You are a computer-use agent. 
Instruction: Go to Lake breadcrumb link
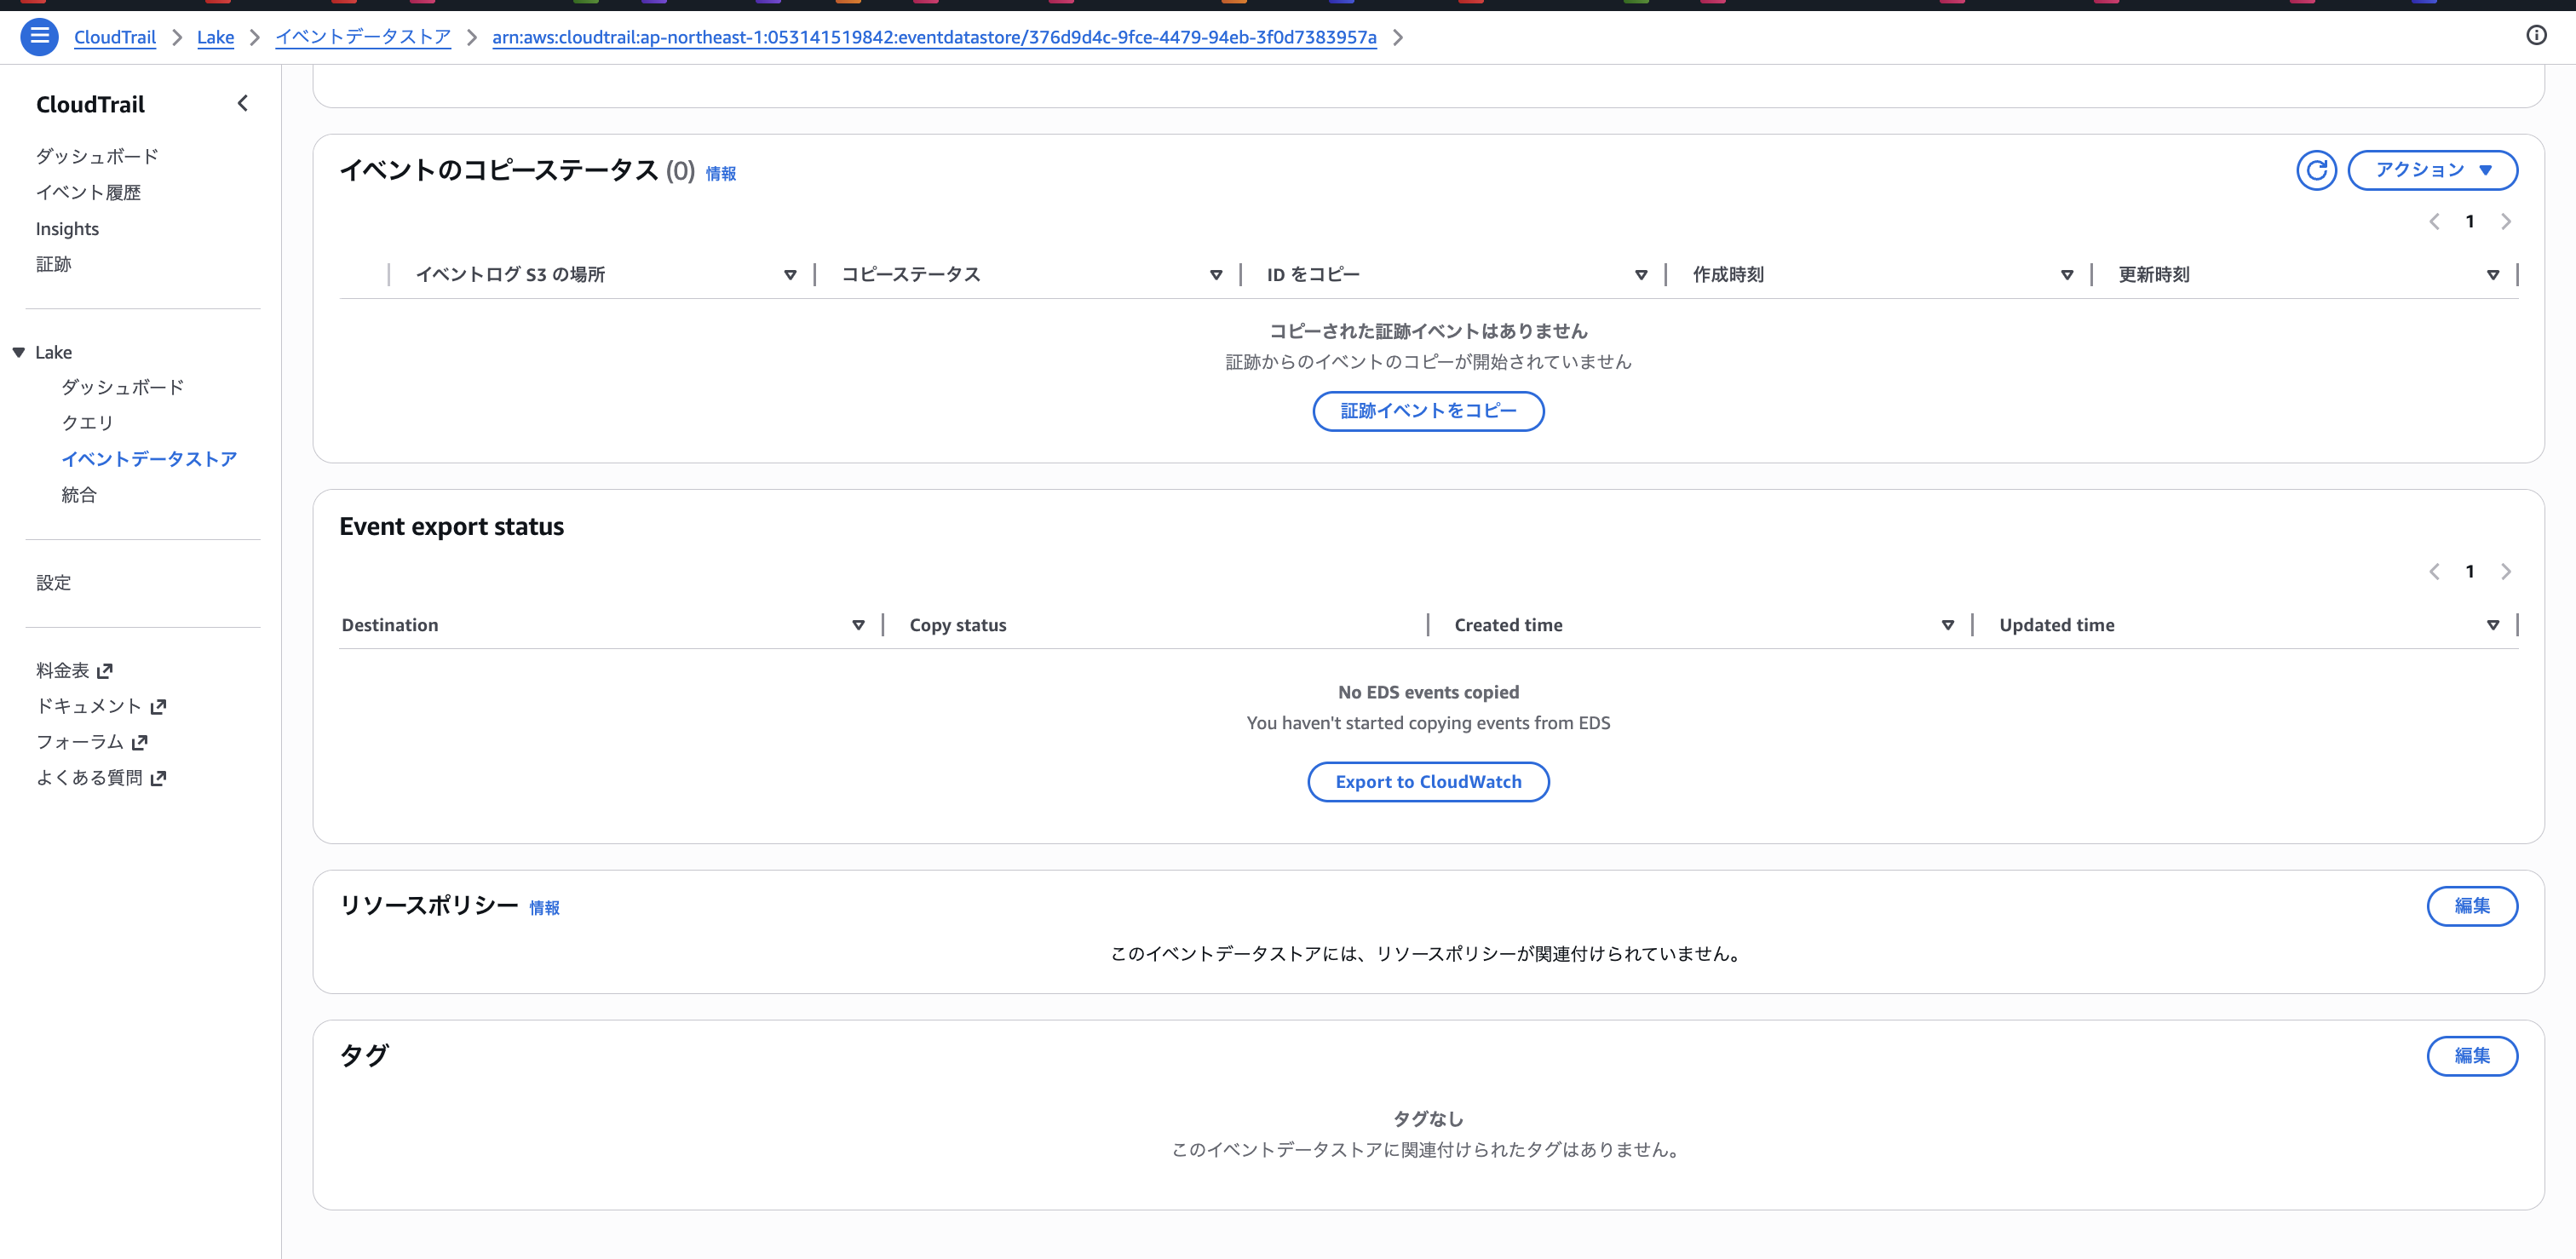215,37
